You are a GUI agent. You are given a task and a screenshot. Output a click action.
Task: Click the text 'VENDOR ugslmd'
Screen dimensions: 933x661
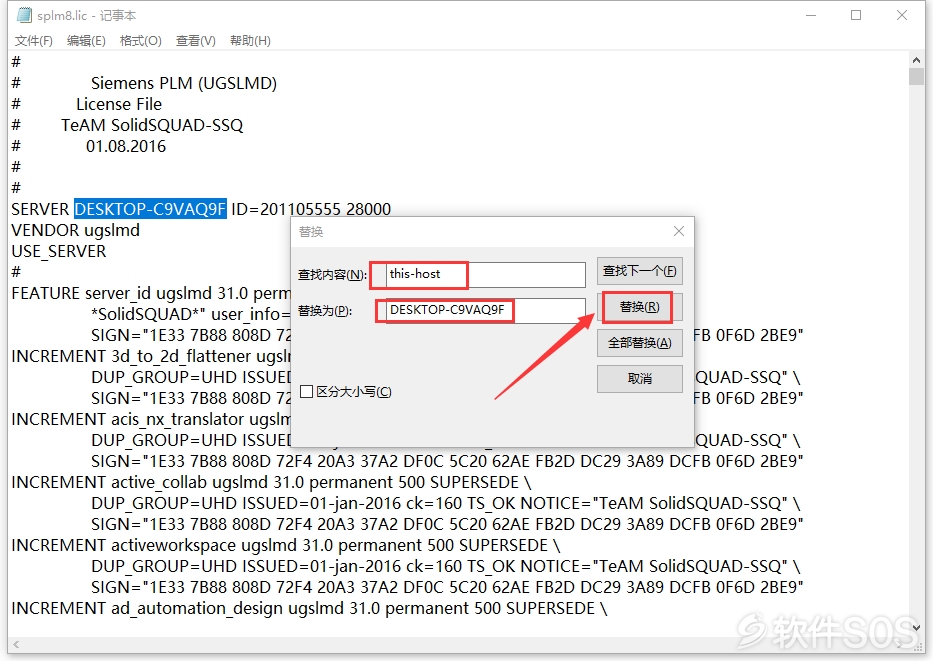(76, 230)
